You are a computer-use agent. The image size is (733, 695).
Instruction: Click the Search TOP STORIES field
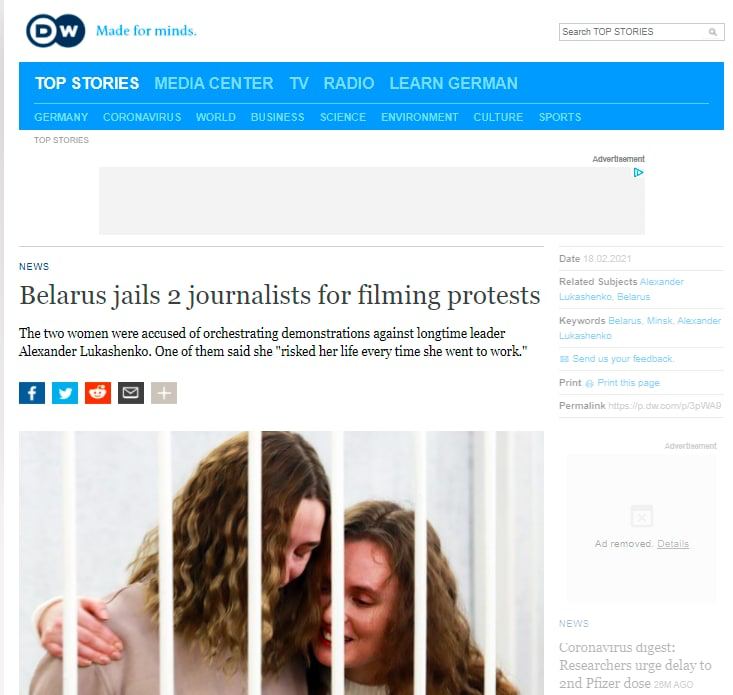click(x=641, y=32)
